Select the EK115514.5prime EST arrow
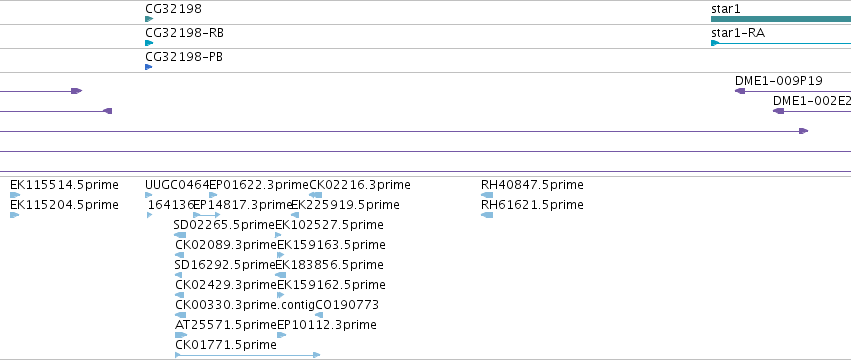Viewport: 851px width, 360px height. (15, 195)
